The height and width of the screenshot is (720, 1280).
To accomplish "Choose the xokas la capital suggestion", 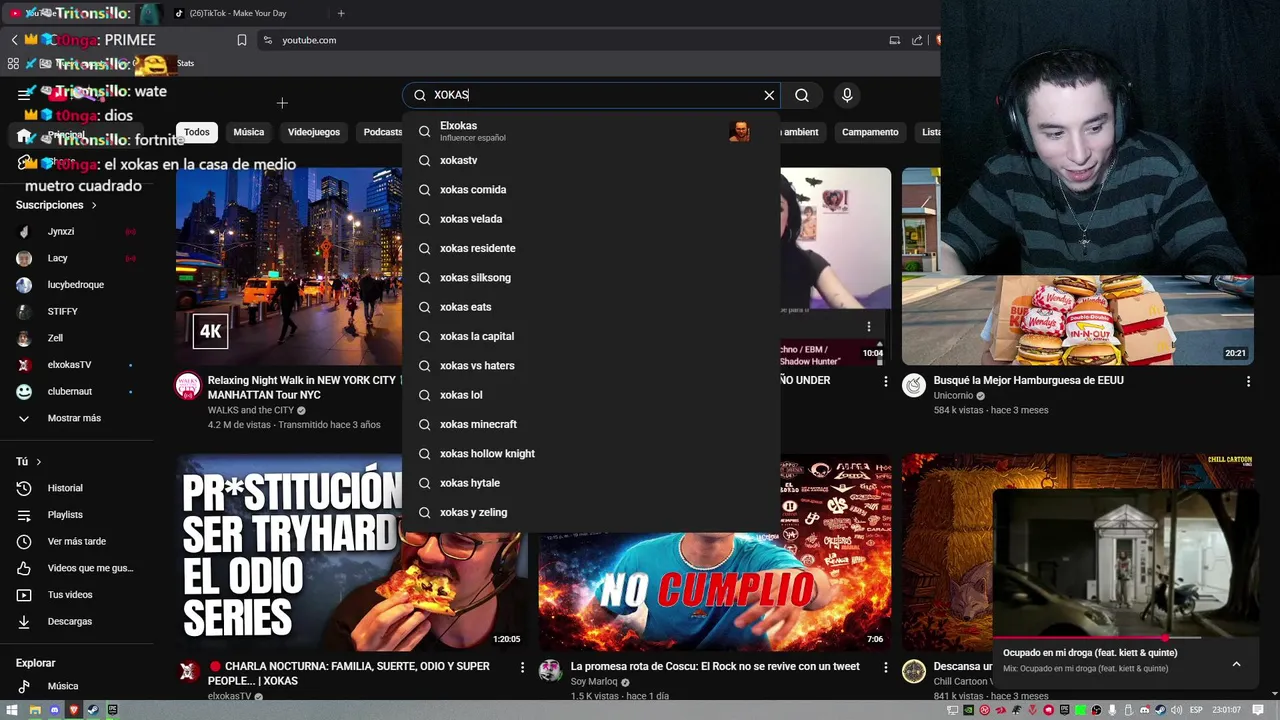I will (x=591, y=336).
